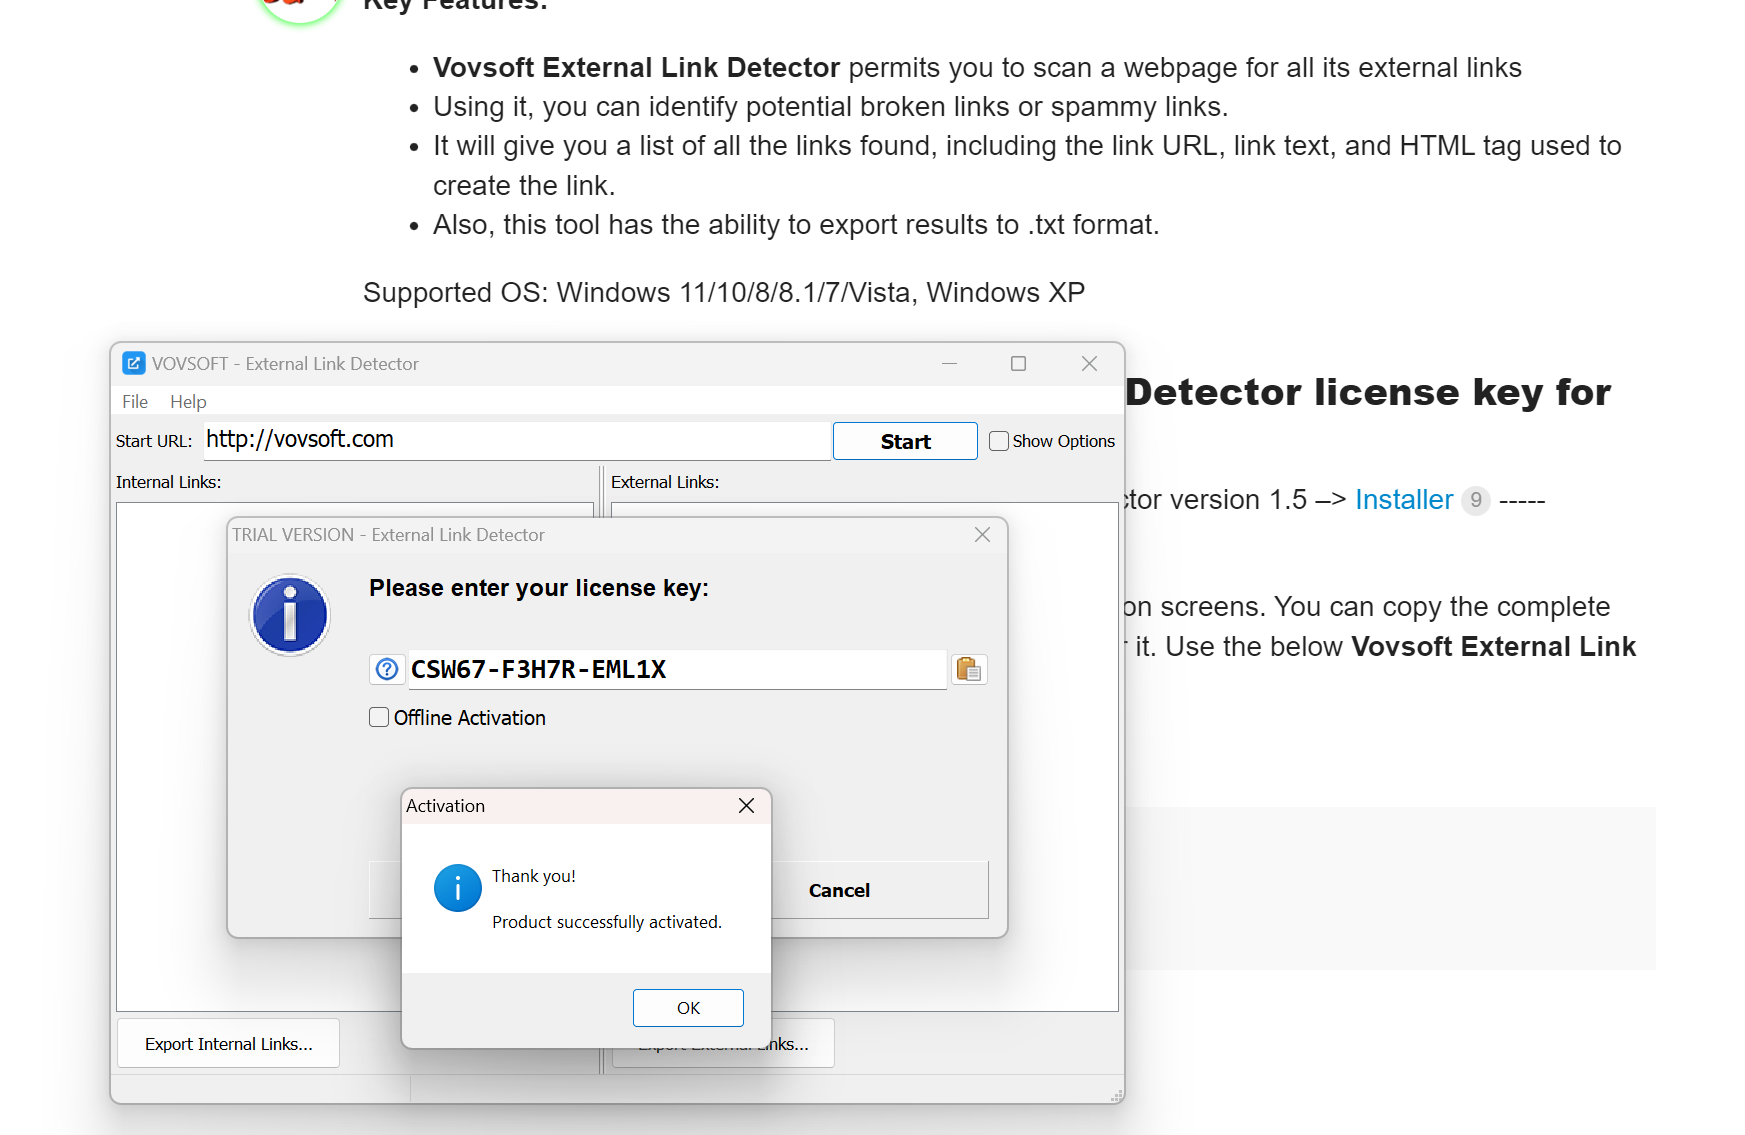The image size is (1745, 1135).
Task: Minimize the External Link Detector window
Action: coord(949,363)
